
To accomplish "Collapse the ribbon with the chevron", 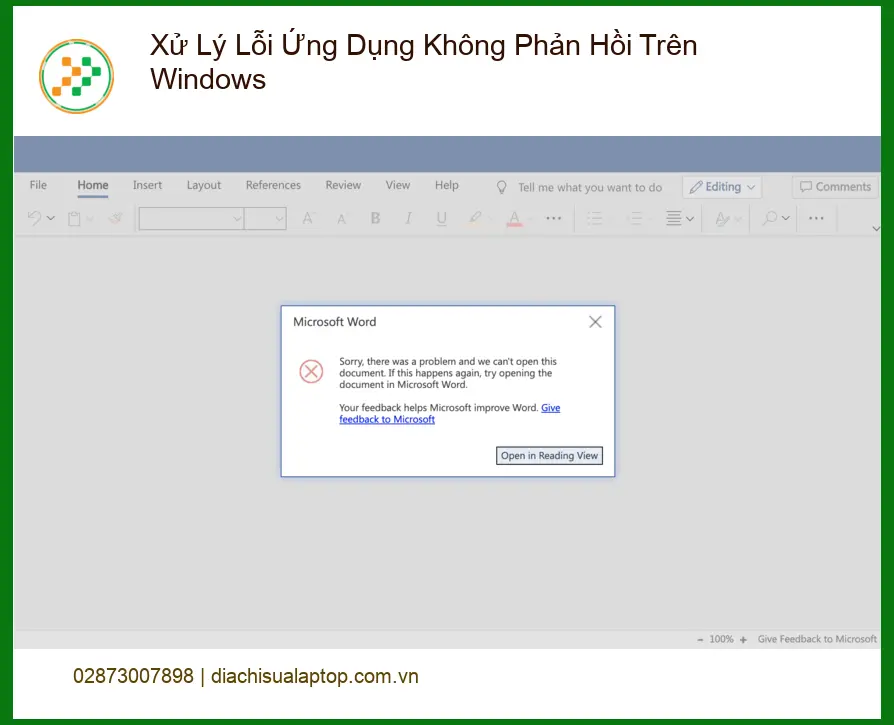I will point(876,229).
